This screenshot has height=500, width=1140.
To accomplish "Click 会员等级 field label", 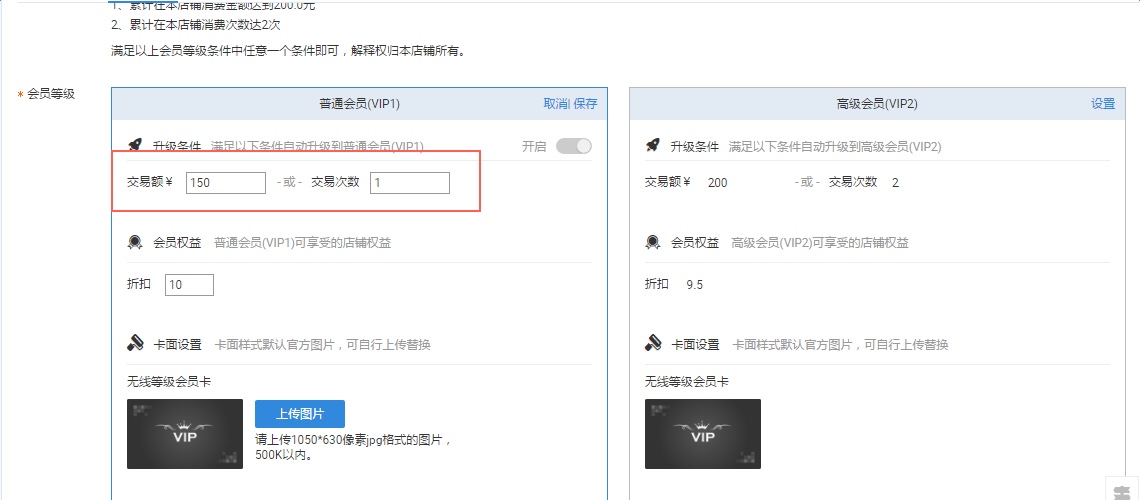I will (x=51, y=94).
